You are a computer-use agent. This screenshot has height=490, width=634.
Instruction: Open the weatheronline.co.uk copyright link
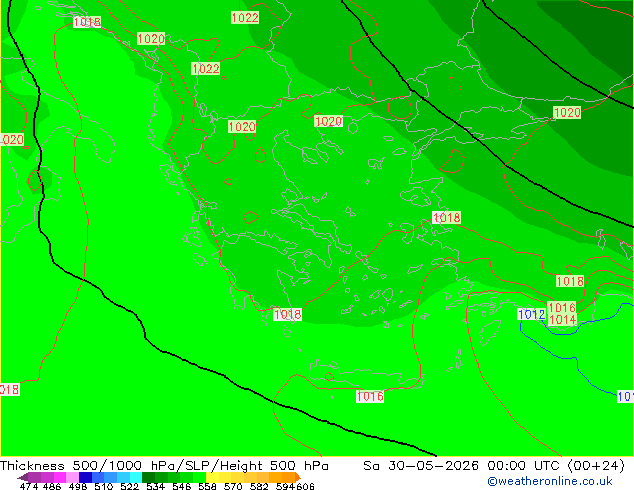click(549, 481)
